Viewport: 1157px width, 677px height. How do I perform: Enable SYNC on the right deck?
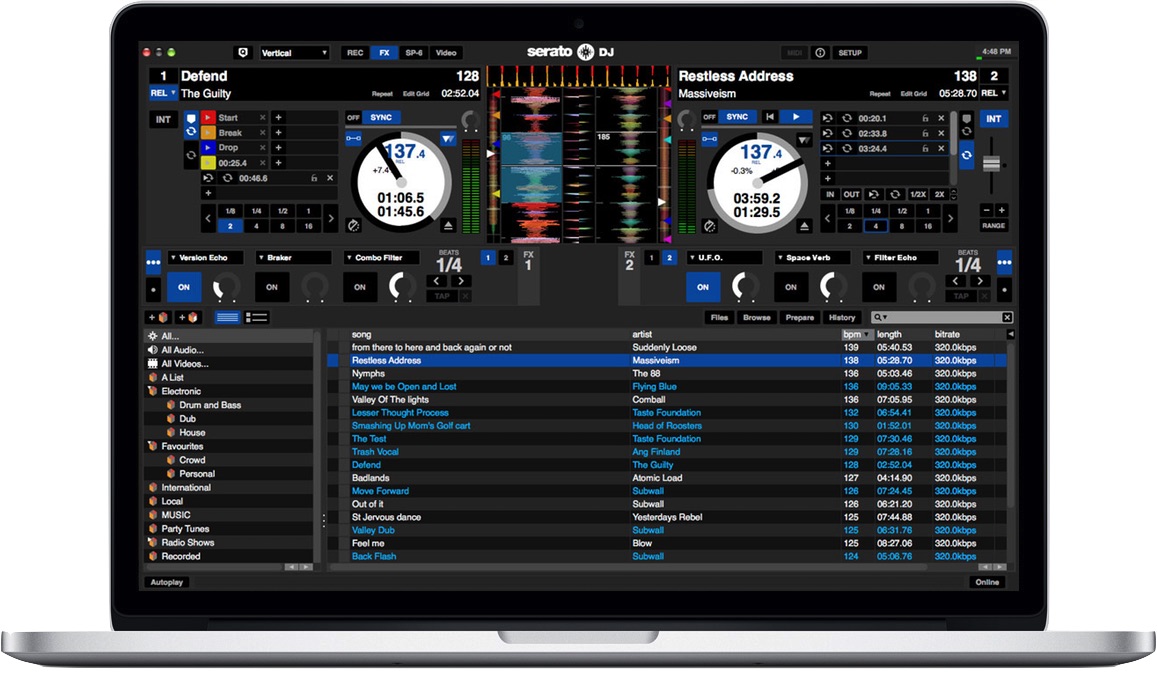click(x=736, y=117)
